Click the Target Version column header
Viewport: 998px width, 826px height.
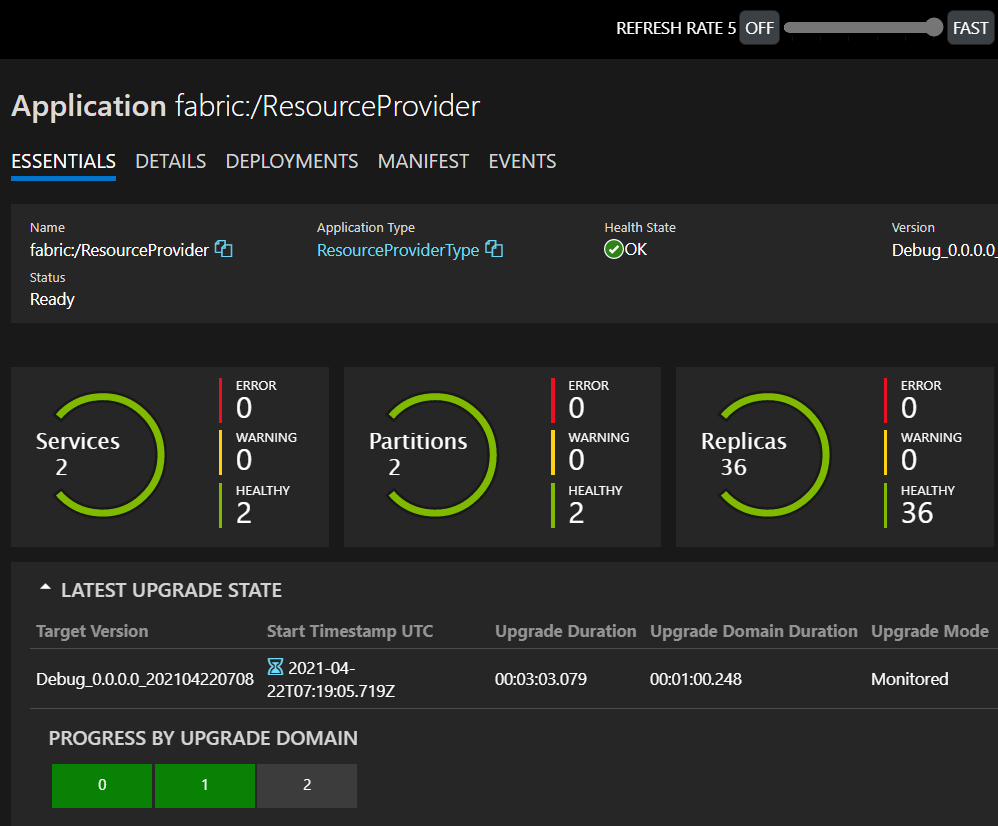point(92,631)
